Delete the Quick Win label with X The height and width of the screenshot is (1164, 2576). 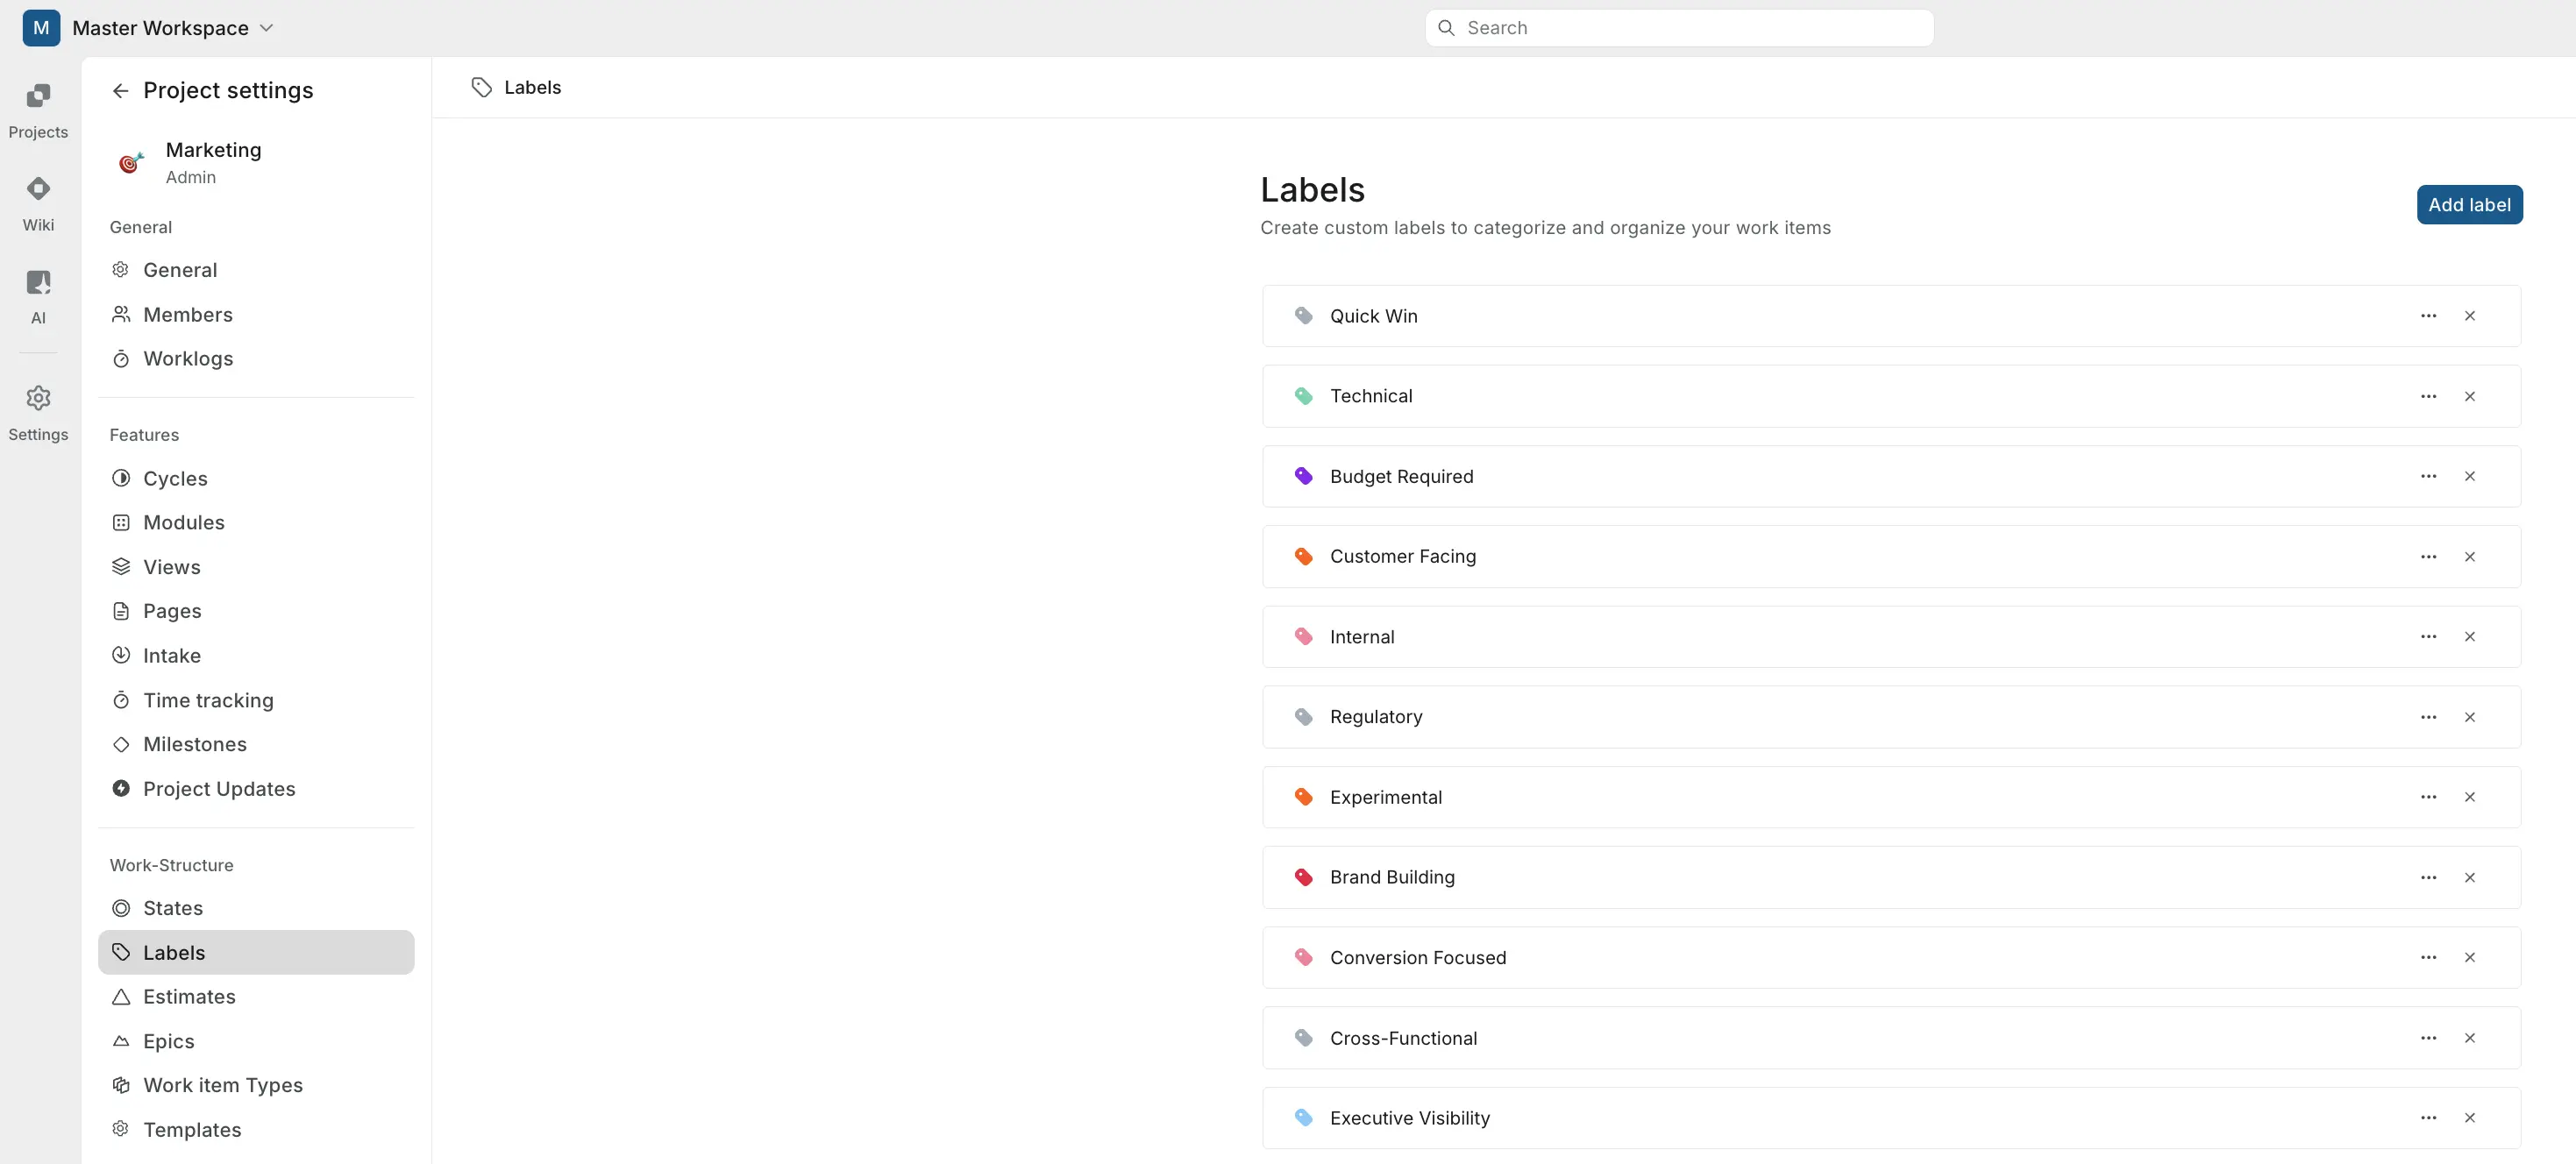pyautogui.click(x=2469, y=316)
